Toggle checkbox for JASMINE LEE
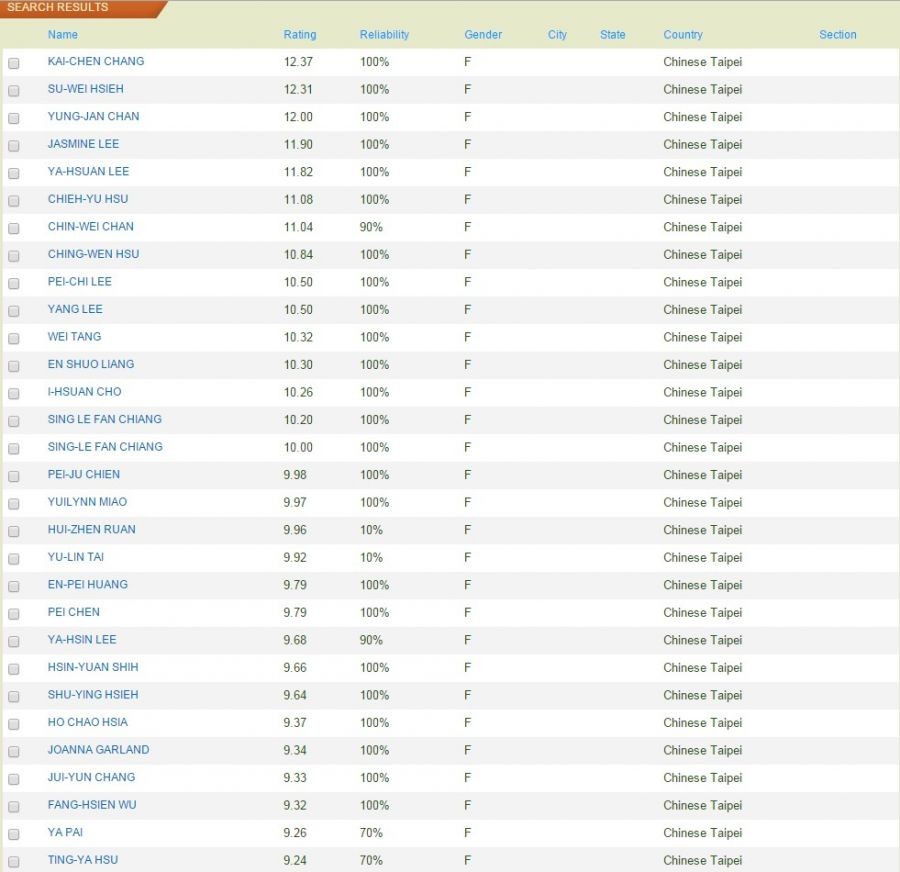Screen dimensions: 900x872 14,146
